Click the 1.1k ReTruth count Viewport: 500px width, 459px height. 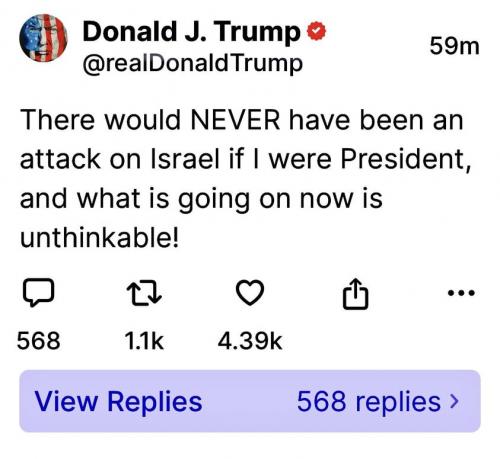click(x=144, y=341)
